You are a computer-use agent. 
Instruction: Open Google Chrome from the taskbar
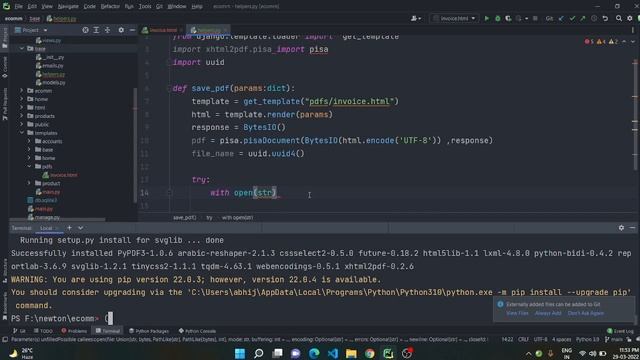point(370,353)
